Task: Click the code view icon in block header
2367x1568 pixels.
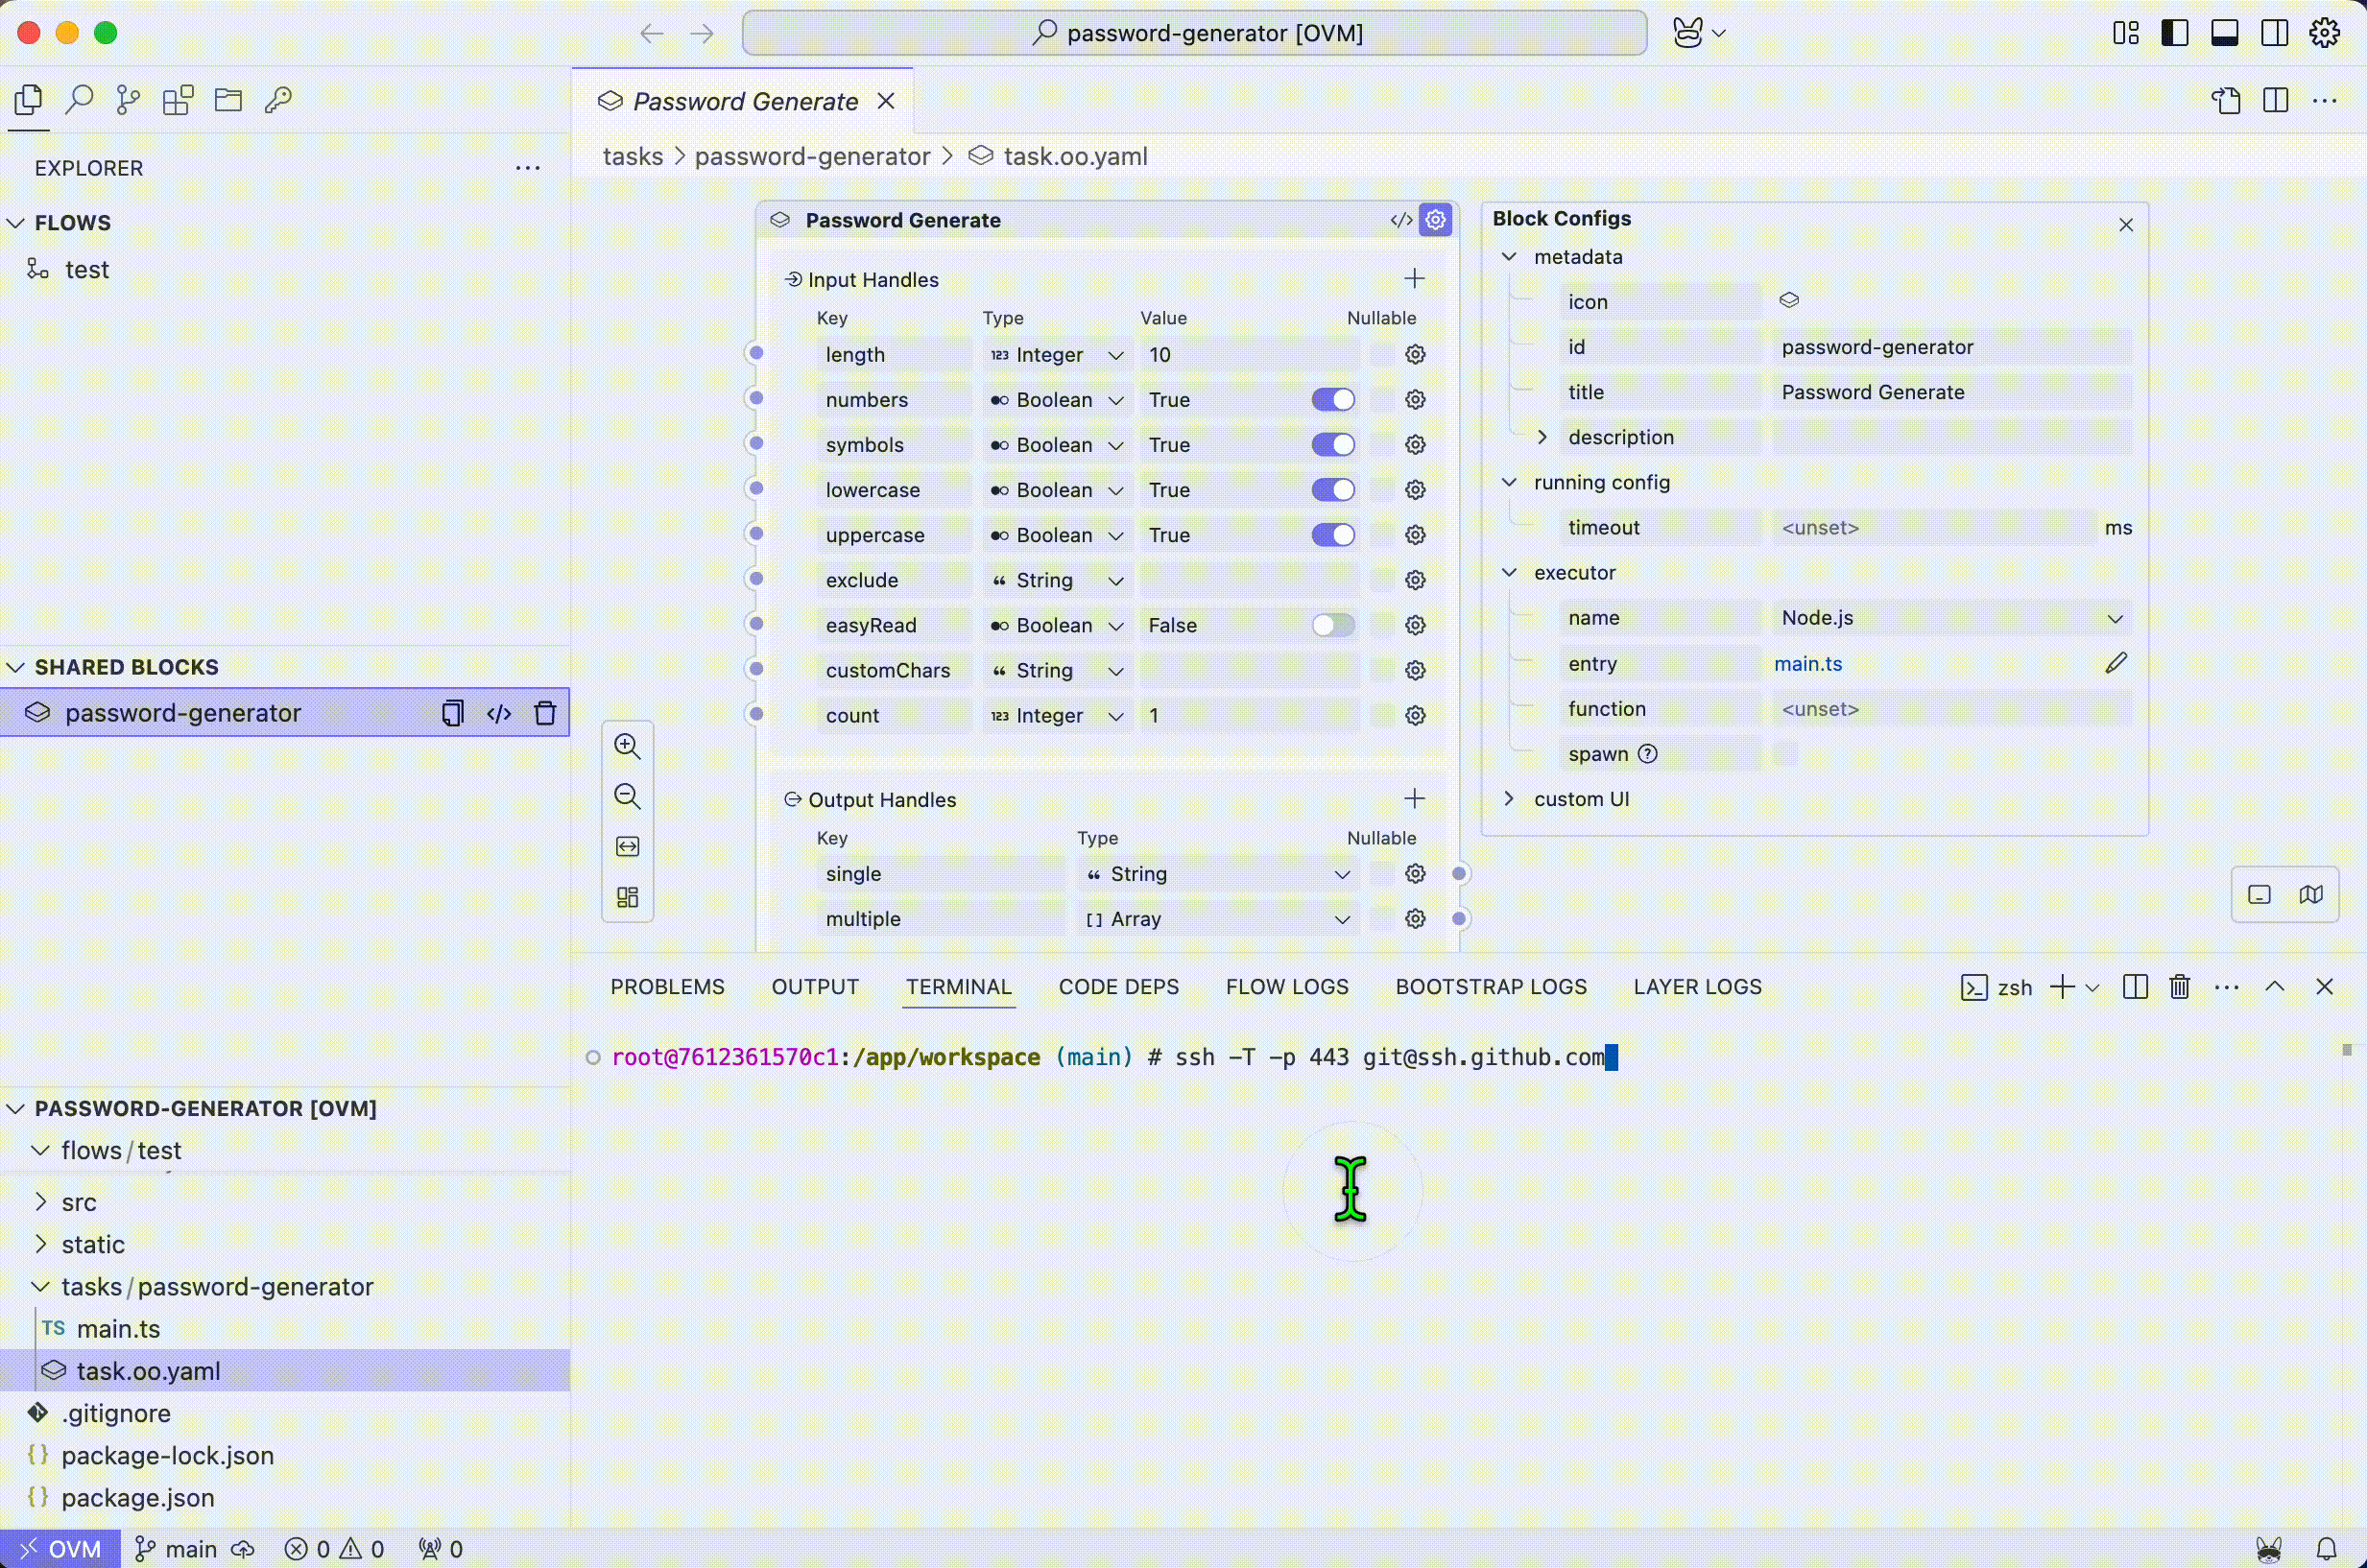Action: coord(1401,220)
